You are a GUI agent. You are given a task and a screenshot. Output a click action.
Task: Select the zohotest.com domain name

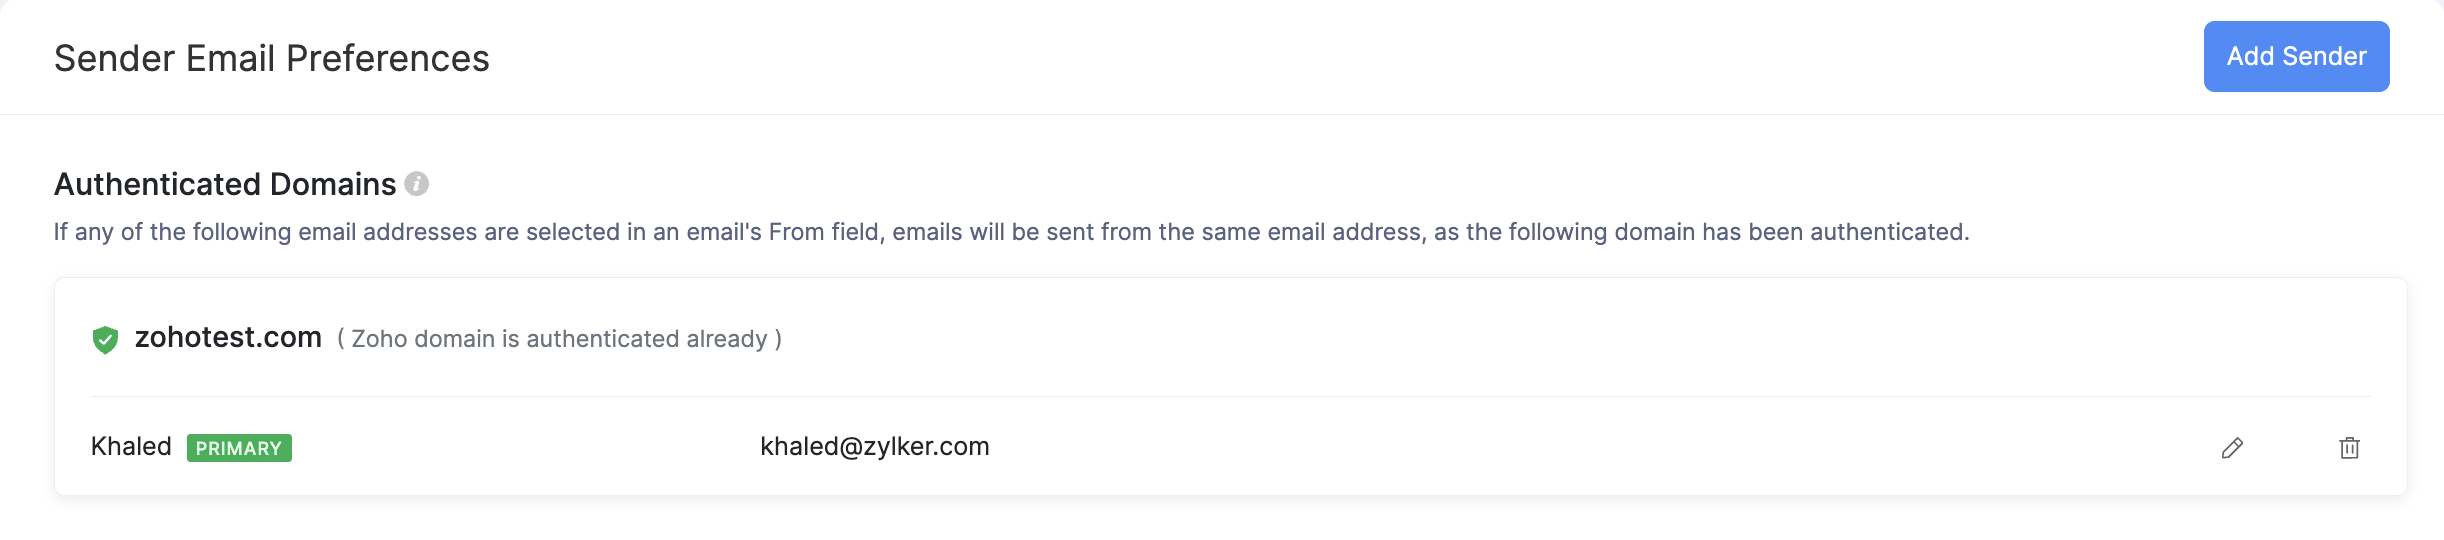point(228,338)
